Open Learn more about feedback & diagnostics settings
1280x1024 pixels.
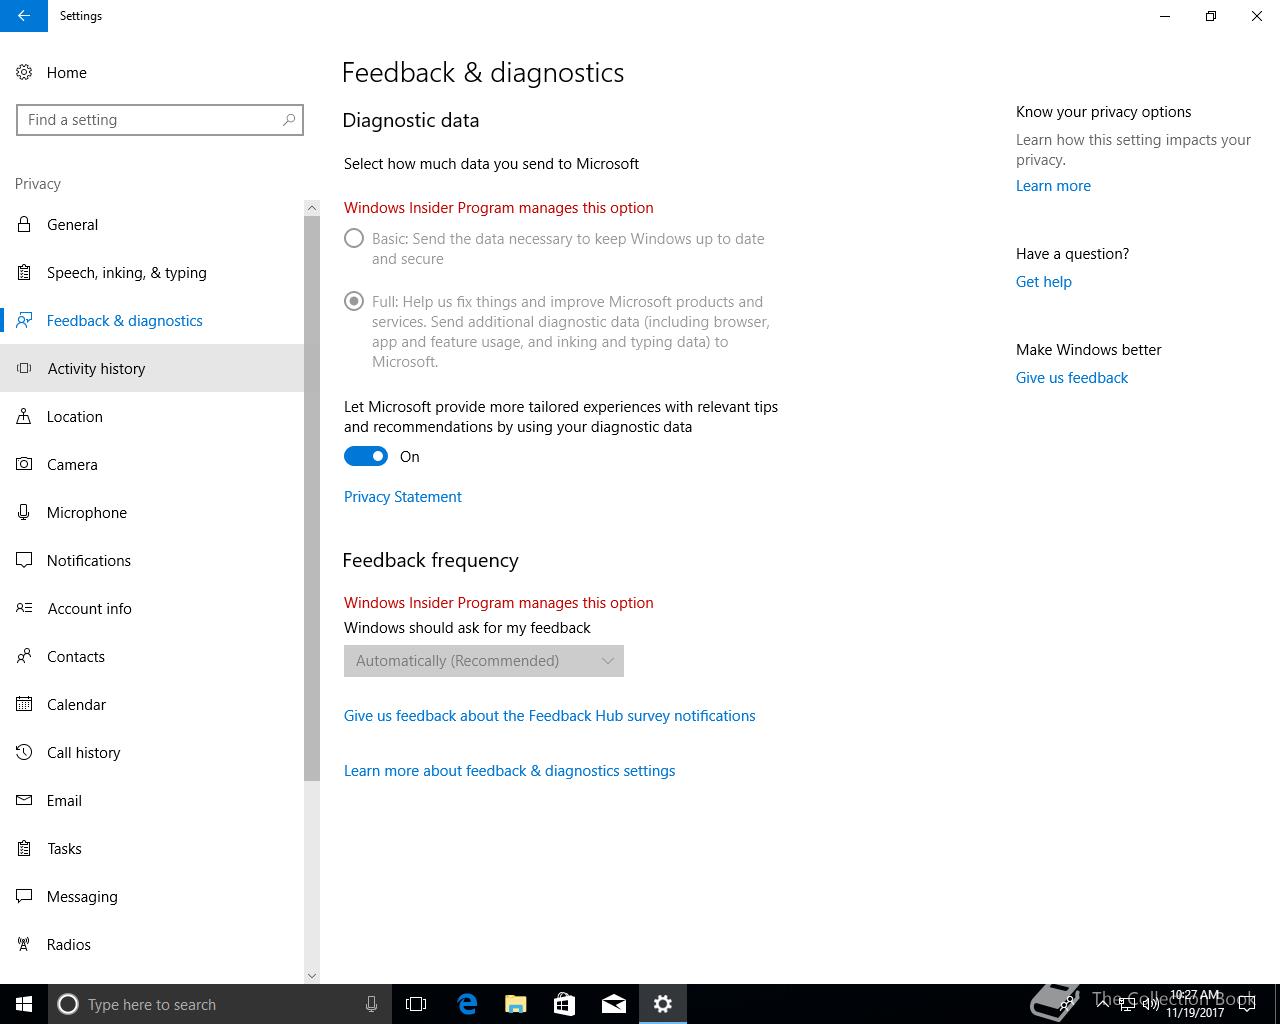click(510, 771)
